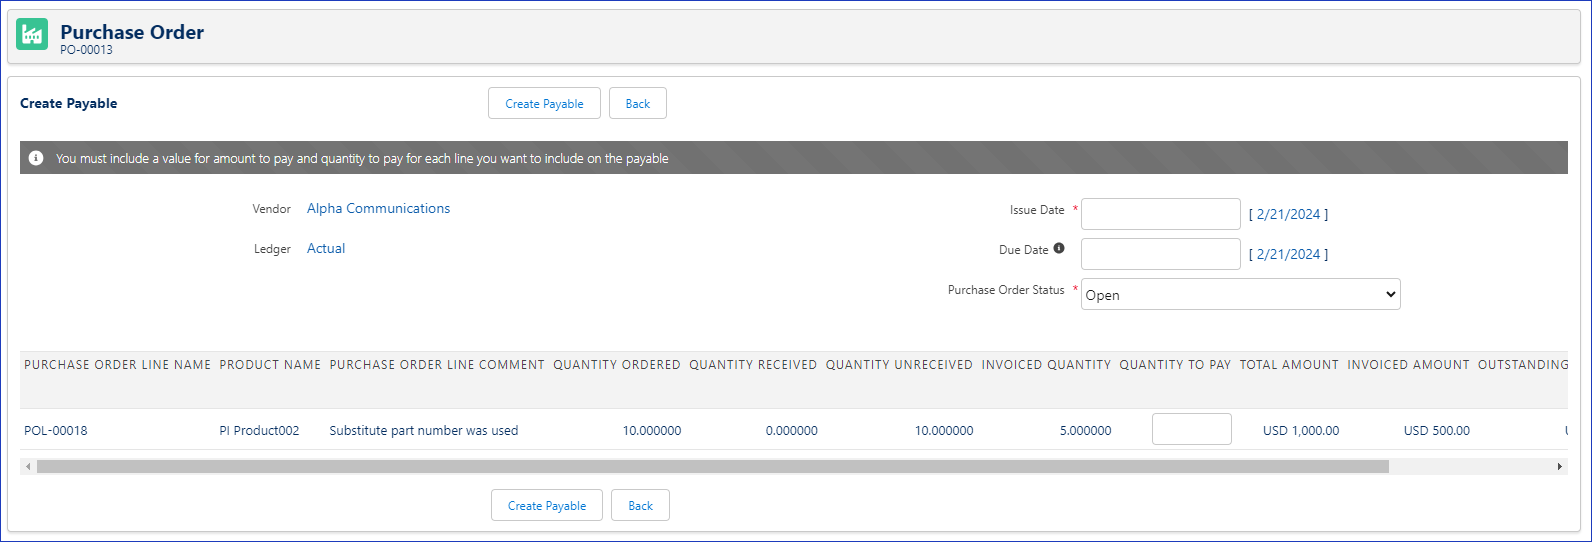Image resolution: width=1592 pixels, height=542 pixels.
Task: Select the POL-00018 purchase order line
Action: pyautogui.click(x=56, y=431)
